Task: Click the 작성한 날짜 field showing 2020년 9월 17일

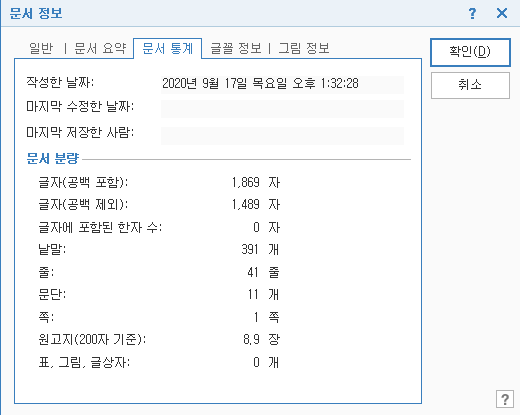Action: pyautogui.click(x=282, y=84)
